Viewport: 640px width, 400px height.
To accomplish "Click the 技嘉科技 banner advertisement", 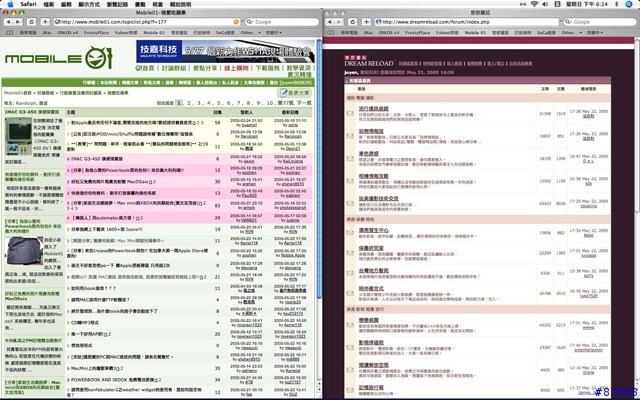I will coord(225,51).
